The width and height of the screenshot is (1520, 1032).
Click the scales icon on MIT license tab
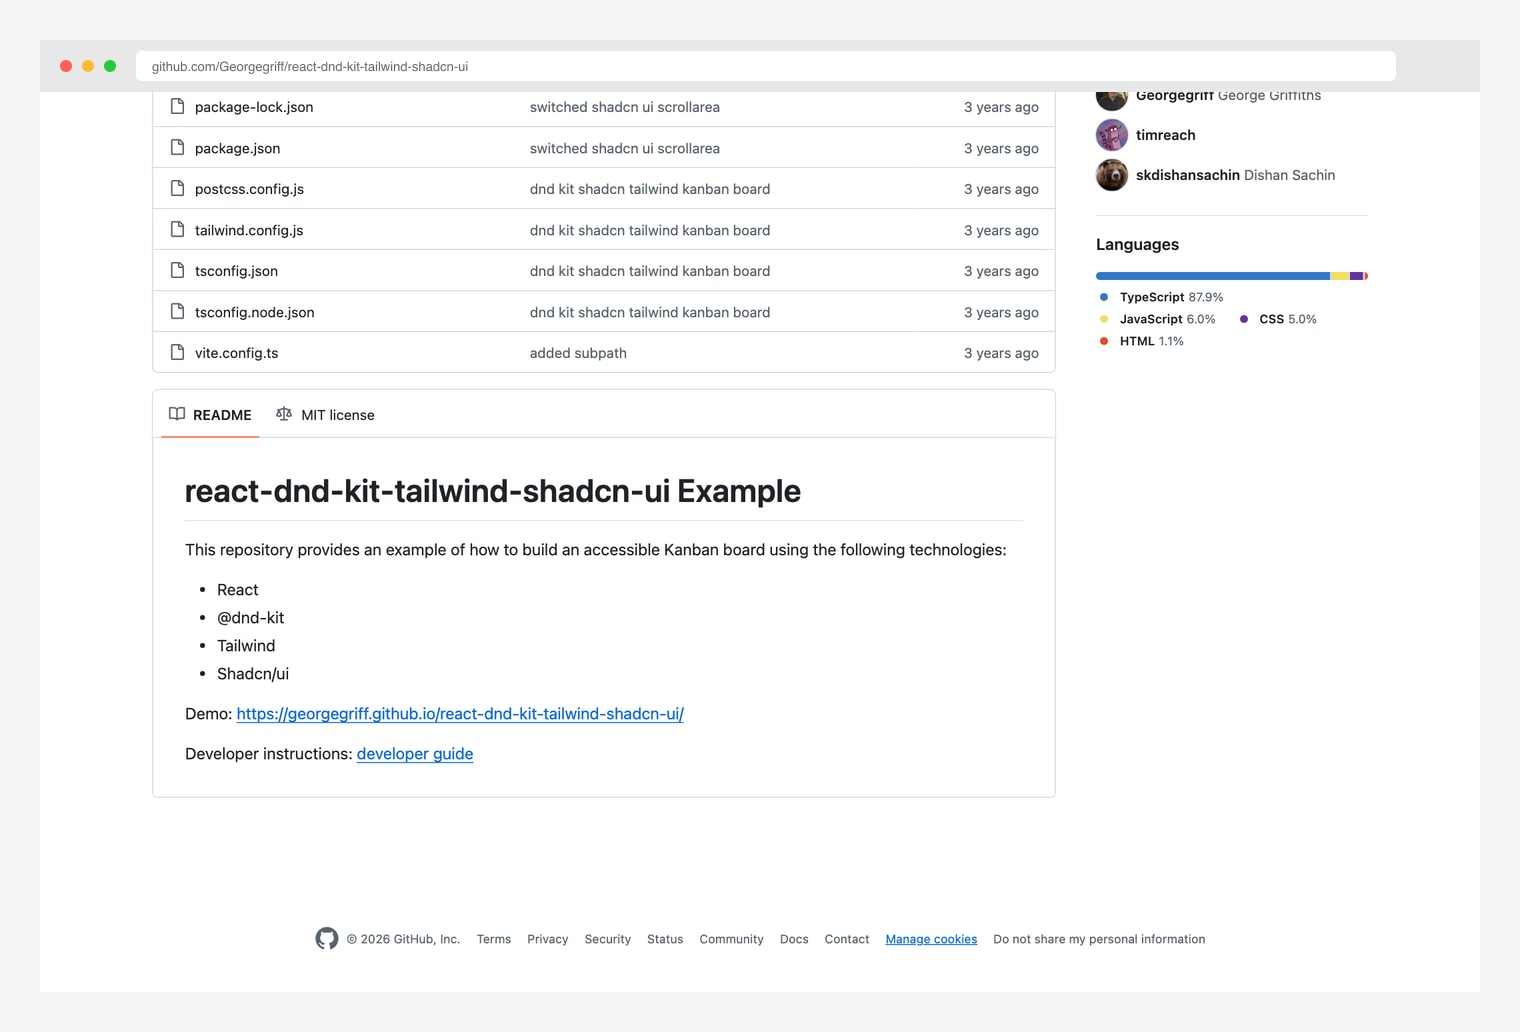284,414
